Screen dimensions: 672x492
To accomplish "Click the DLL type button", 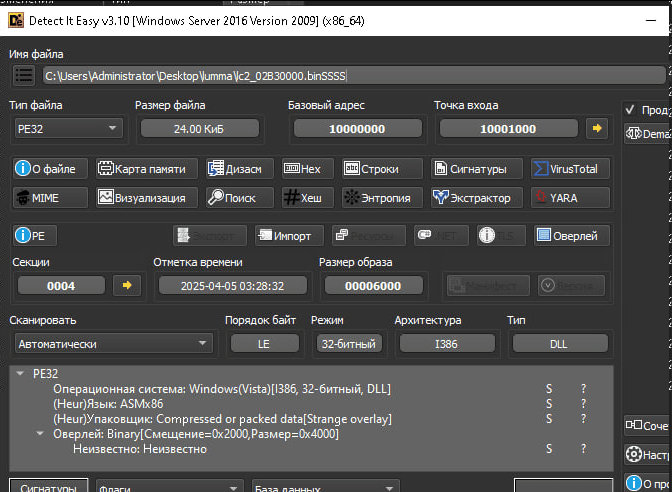I will tap(560, 343).
